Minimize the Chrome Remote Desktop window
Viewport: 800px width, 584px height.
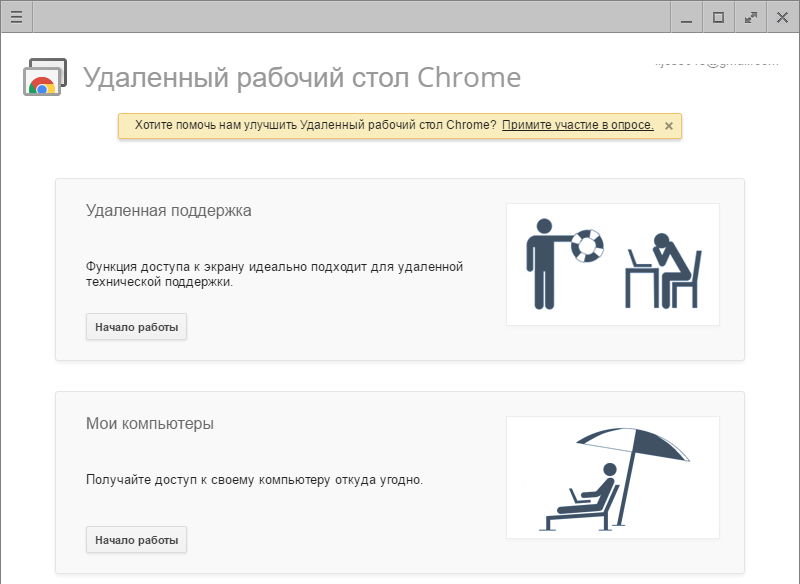(x=685, y=17)
